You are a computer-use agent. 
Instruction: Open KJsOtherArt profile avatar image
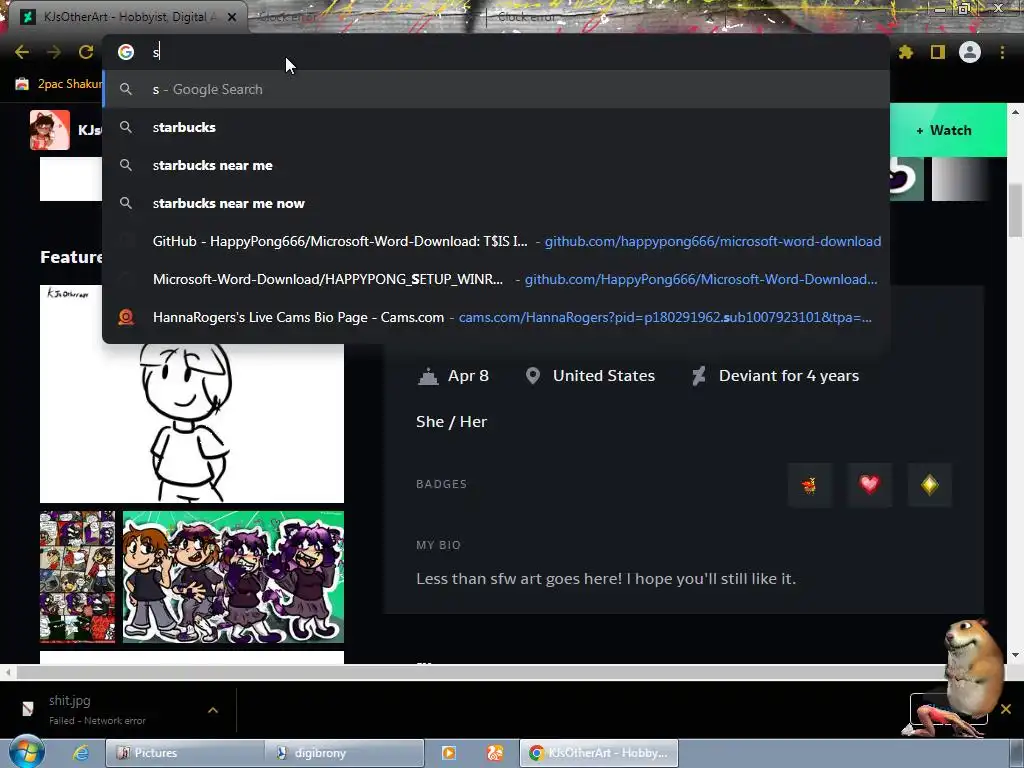click(x=50, y=130)
